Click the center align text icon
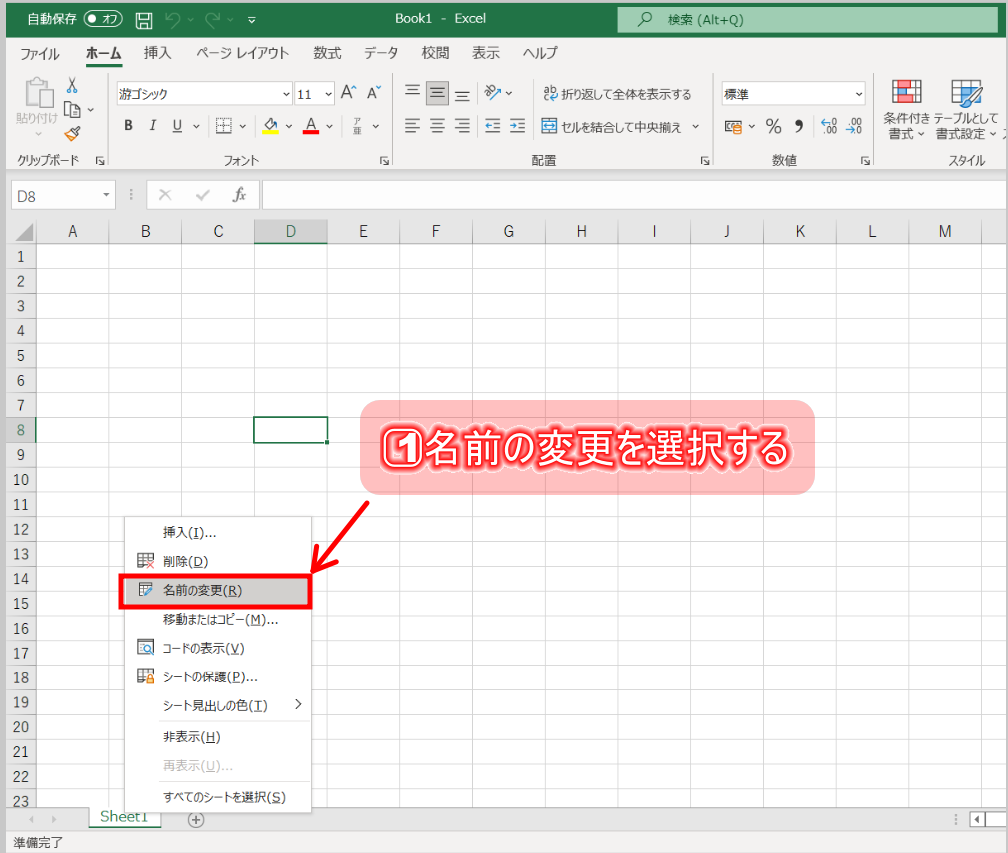Image resolution: width=1008 pixels, height=853 pixels. coord(437,126)
